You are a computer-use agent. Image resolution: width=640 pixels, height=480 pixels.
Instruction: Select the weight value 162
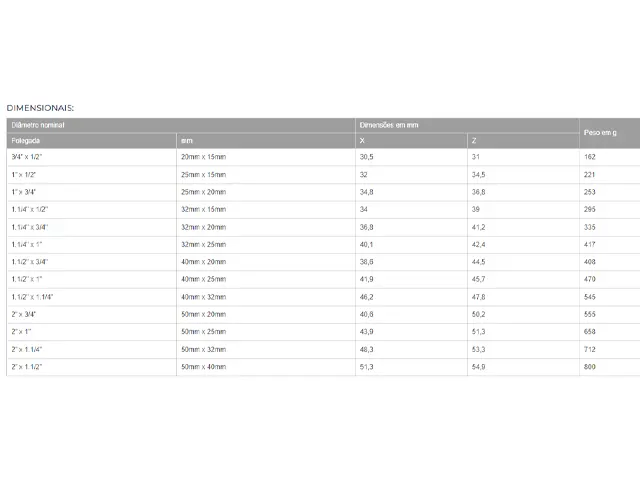(589, 157)
